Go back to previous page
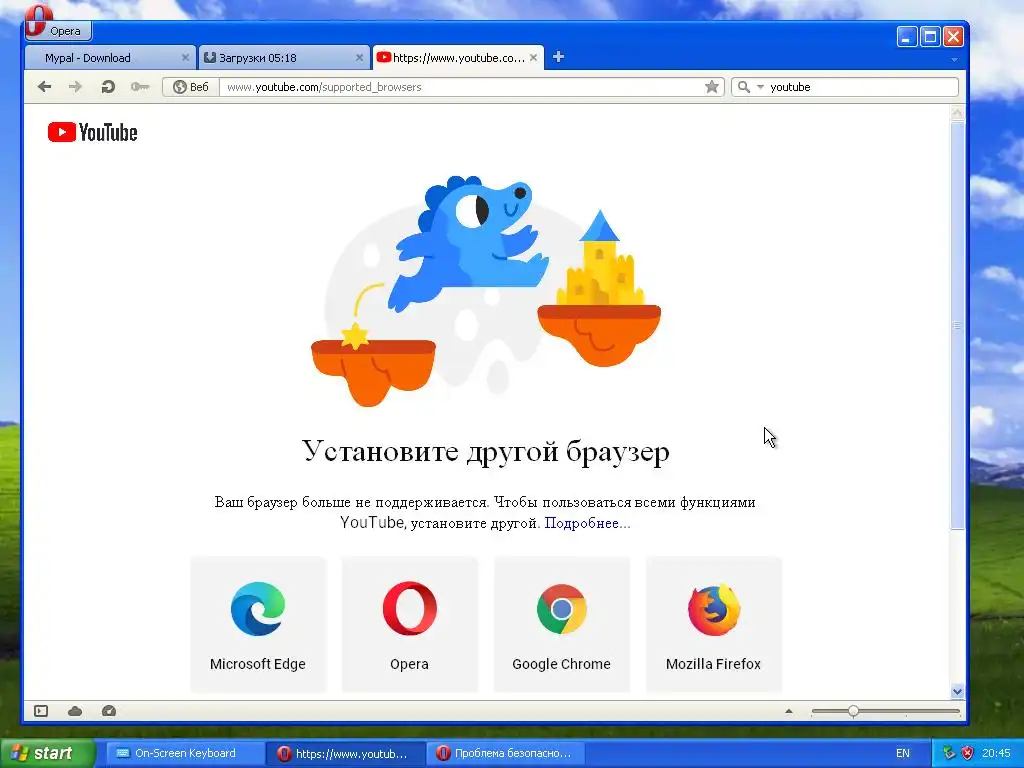This screenshot has width=1024, height=768. coord(44,87)
